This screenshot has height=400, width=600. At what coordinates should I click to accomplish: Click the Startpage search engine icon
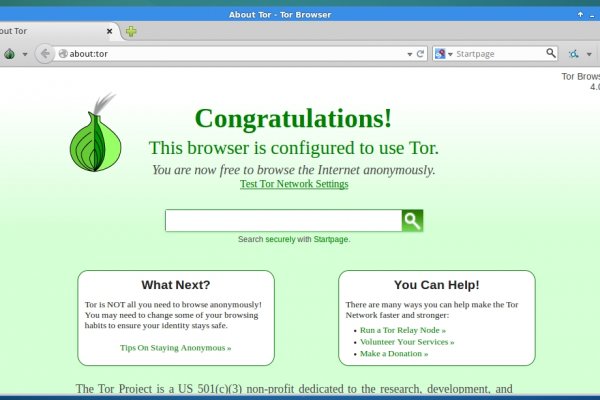pos(440,53)
